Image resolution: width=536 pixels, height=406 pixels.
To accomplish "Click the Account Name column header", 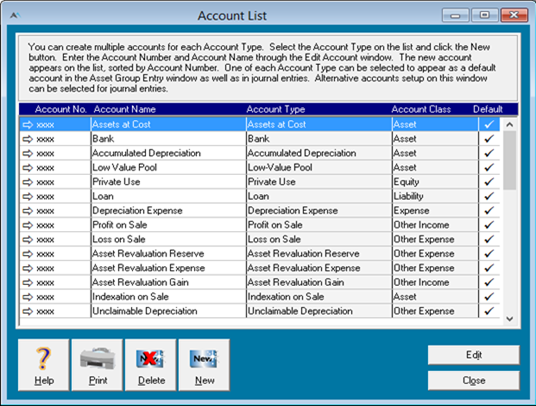I will tap(125, 109).
